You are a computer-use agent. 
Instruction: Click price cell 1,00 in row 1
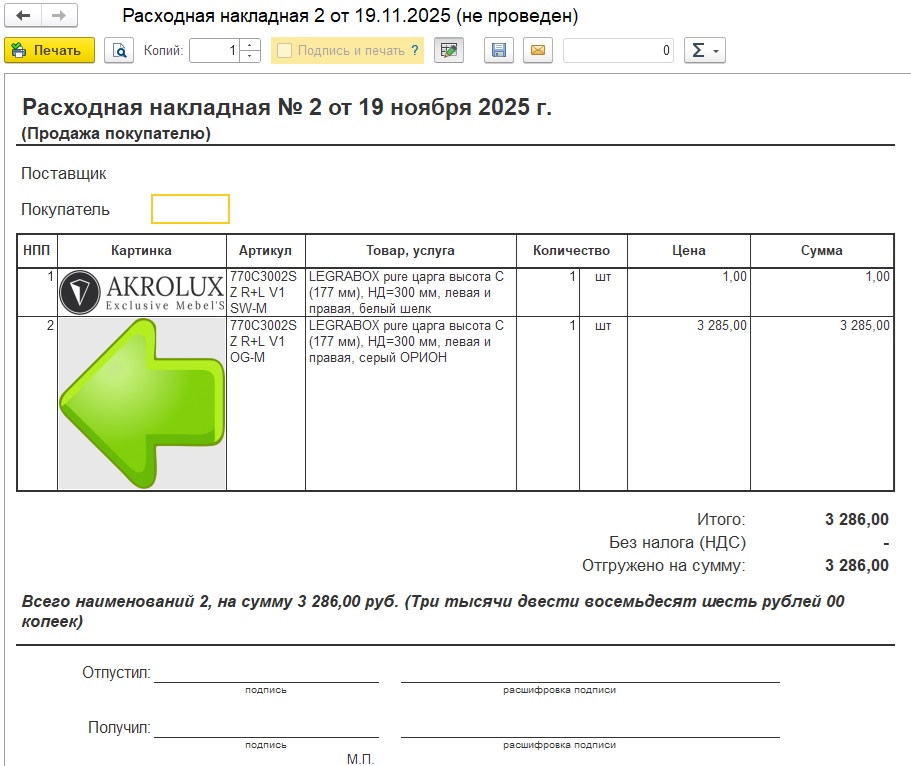[x=689, y=292]
